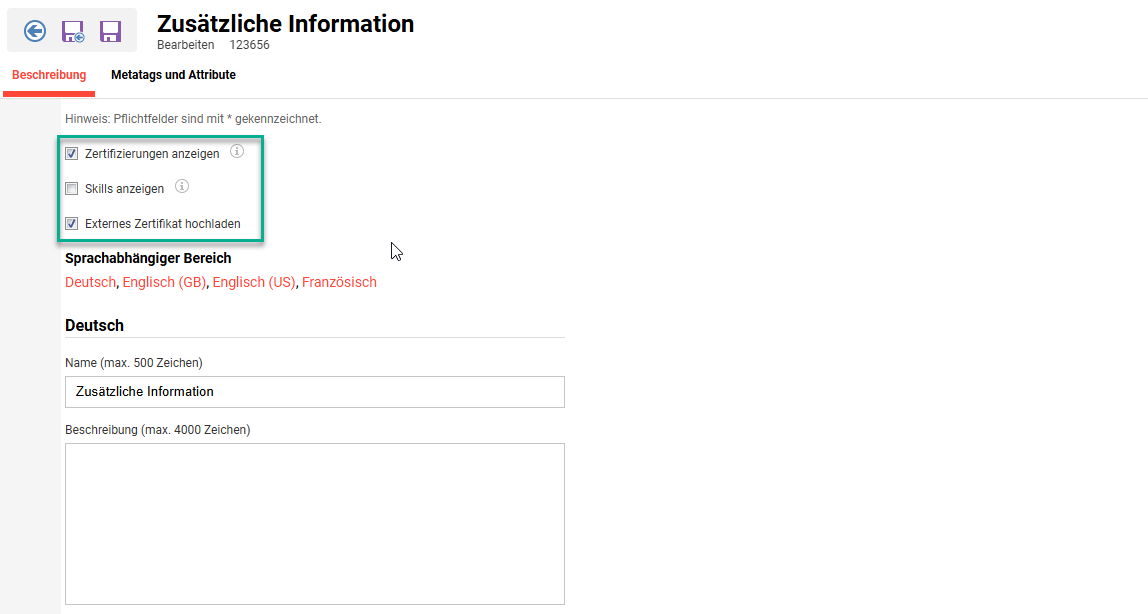The height and width of the screenshot is (614, 1148).
Task: Click the page title Zusätzliche Information
Action: [285, 24]
